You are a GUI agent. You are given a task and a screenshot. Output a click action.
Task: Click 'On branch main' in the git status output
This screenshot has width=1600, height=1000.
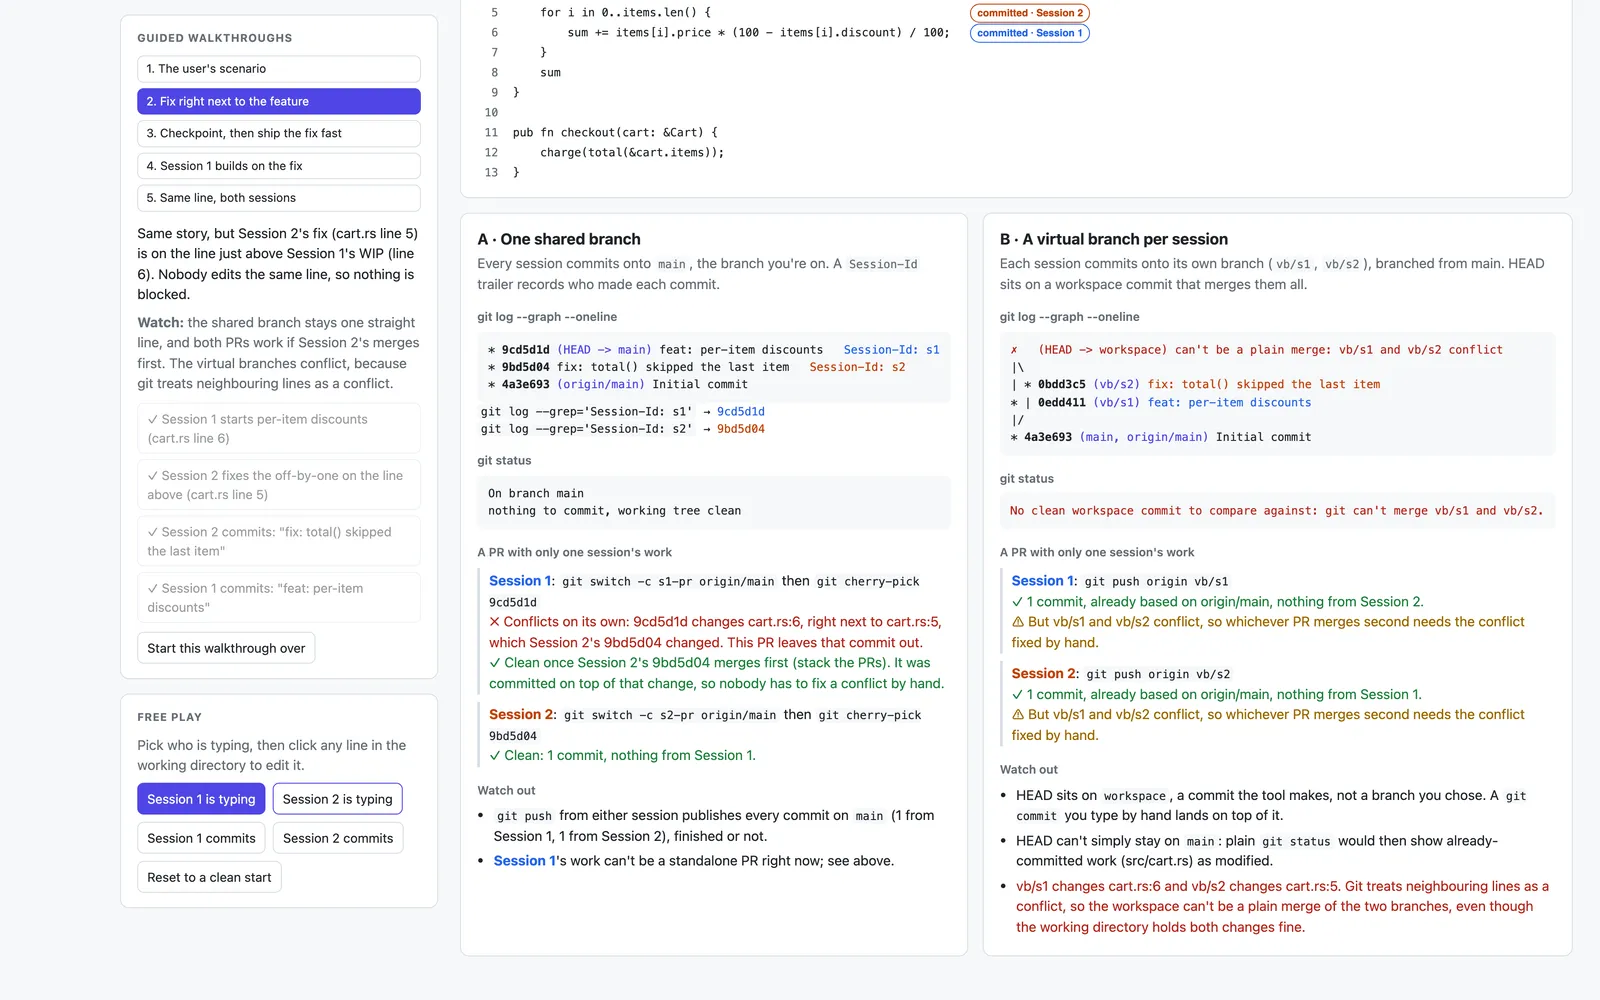[536, 494]
